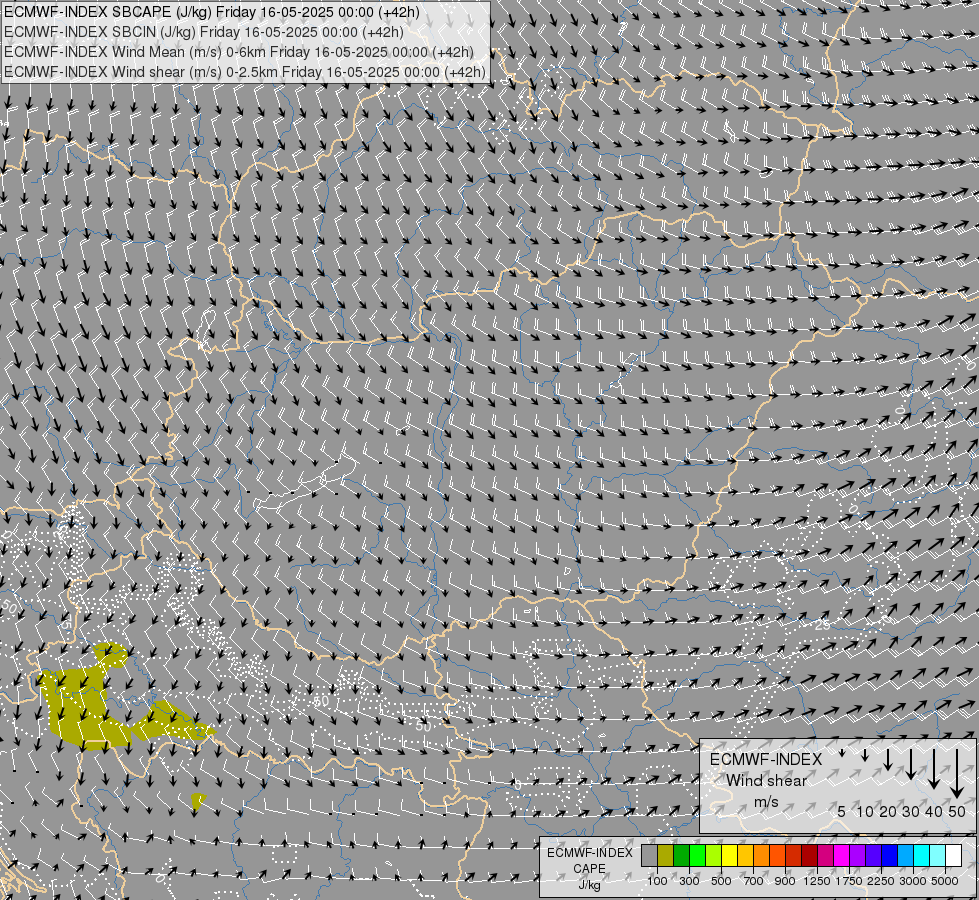Click the 40 m/s wind shear legend arrow
The width and height of the screenshot is (979, 900).
[x=933, y=769]
